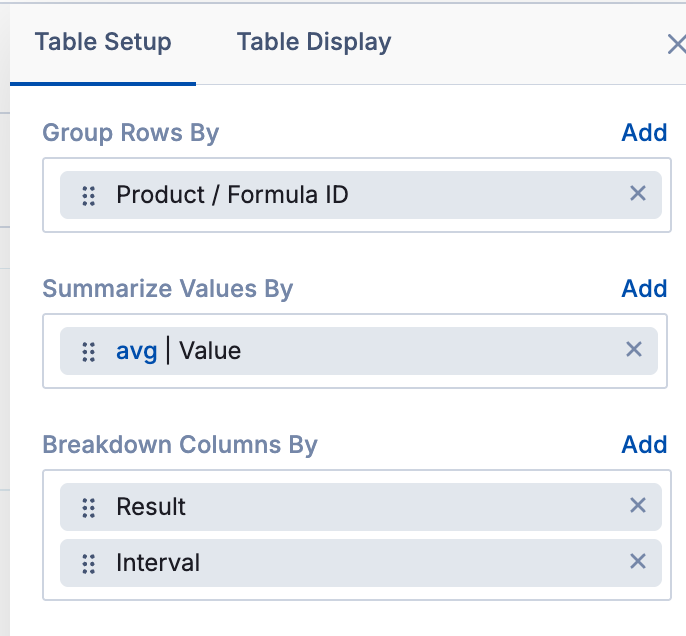Select the Interval breakdown chip

pyautogui.click(x=158, y=563)
